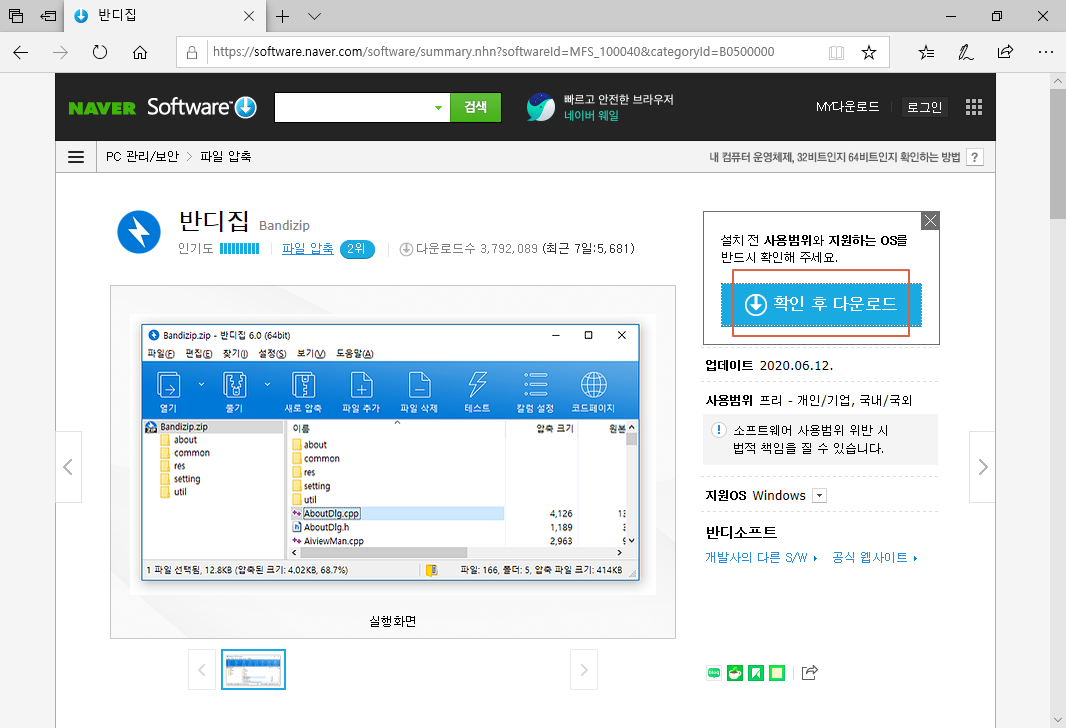Click the 반디소프트 developer name
Image resolution: width=1066 pixels, height=728 pixels.
(x=741, y=532)
